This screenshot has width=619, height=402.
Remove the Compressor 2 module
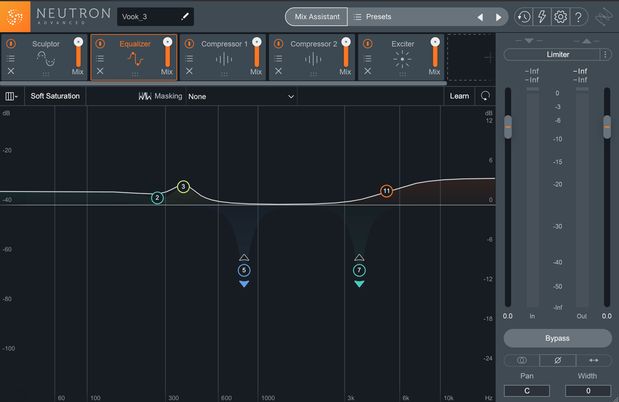pos(279,71)
